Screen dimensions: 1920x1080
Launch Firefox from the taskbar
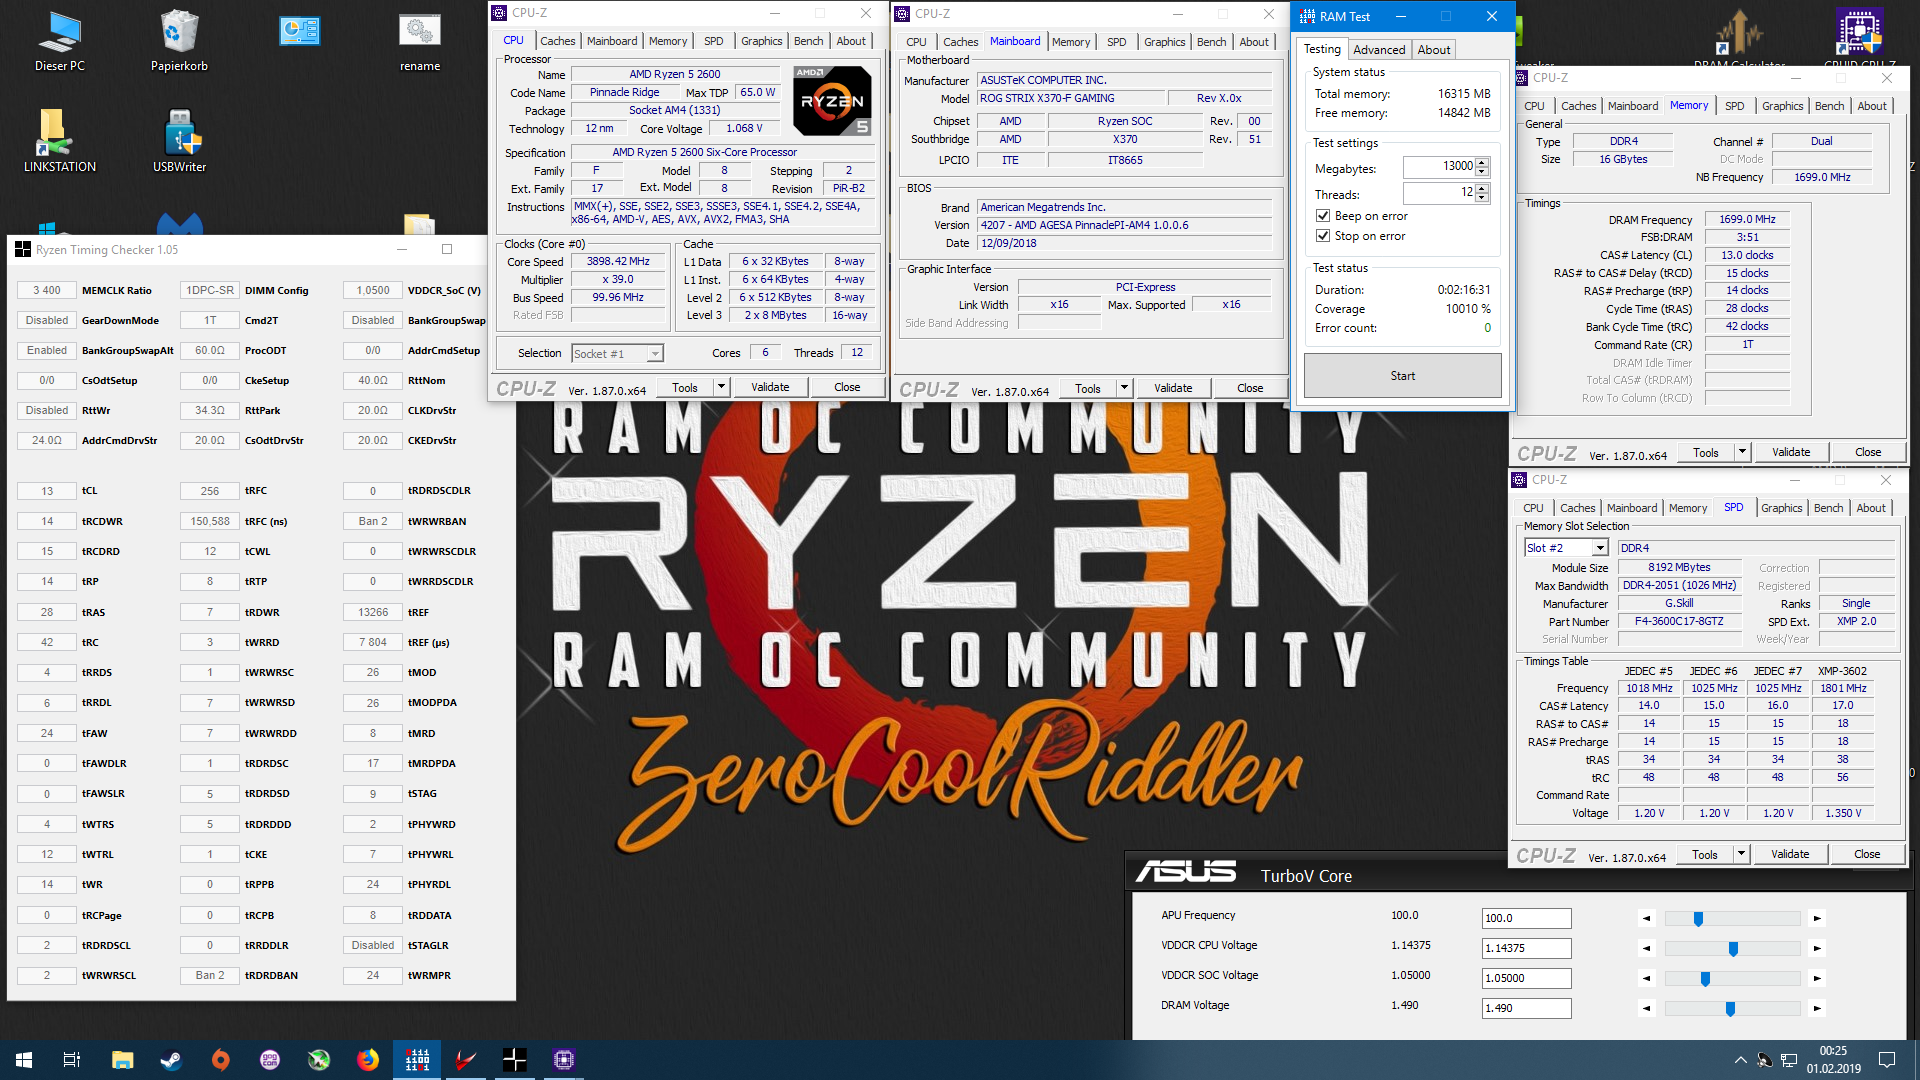(368, 1060)
